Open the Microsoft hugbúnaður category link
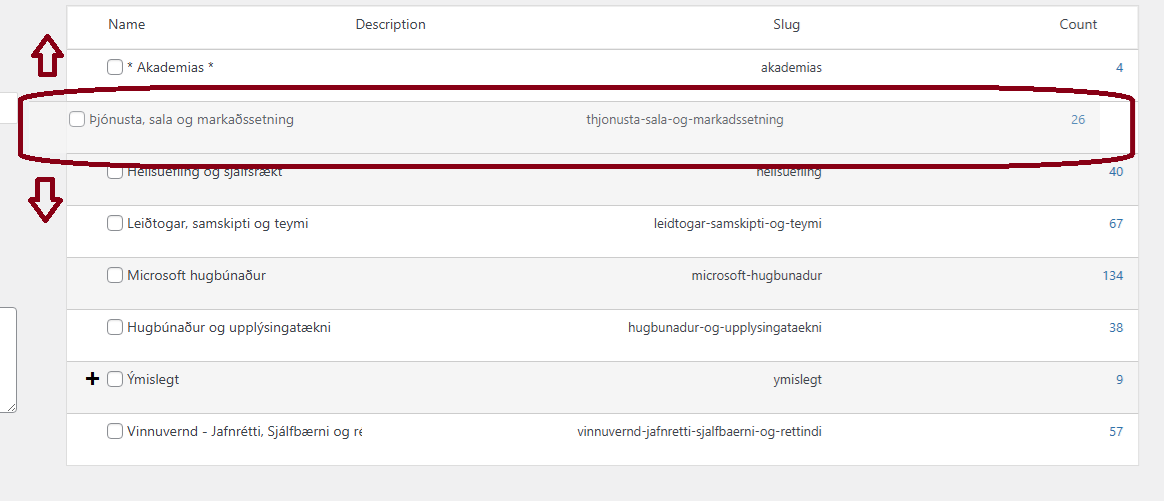The width and height of the screenshot is (1164, 501). click(x=196, y=275)
